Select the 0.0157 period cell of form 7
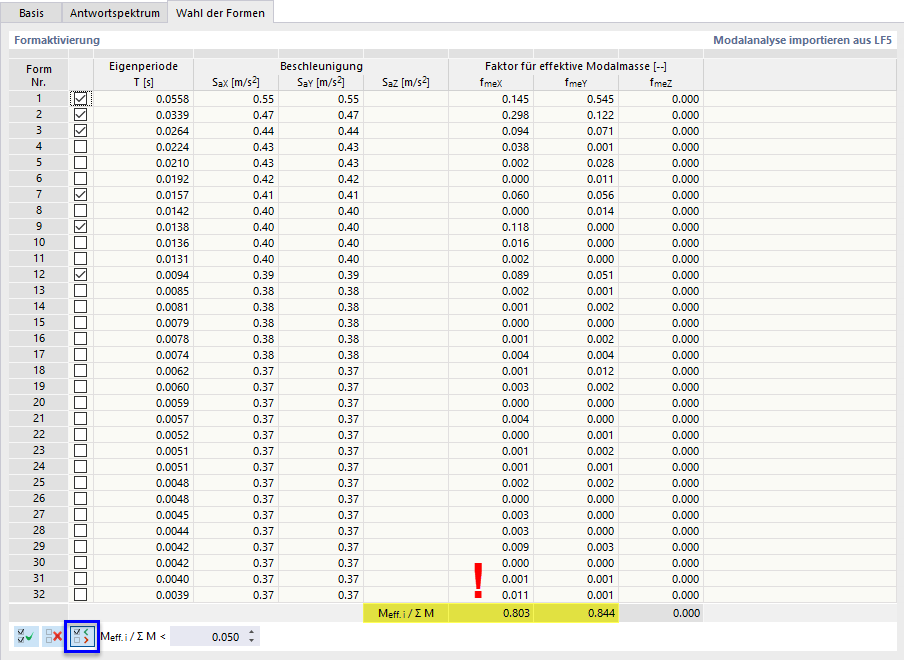This screenshot has height=660, width=904. (x=144, y=195)
